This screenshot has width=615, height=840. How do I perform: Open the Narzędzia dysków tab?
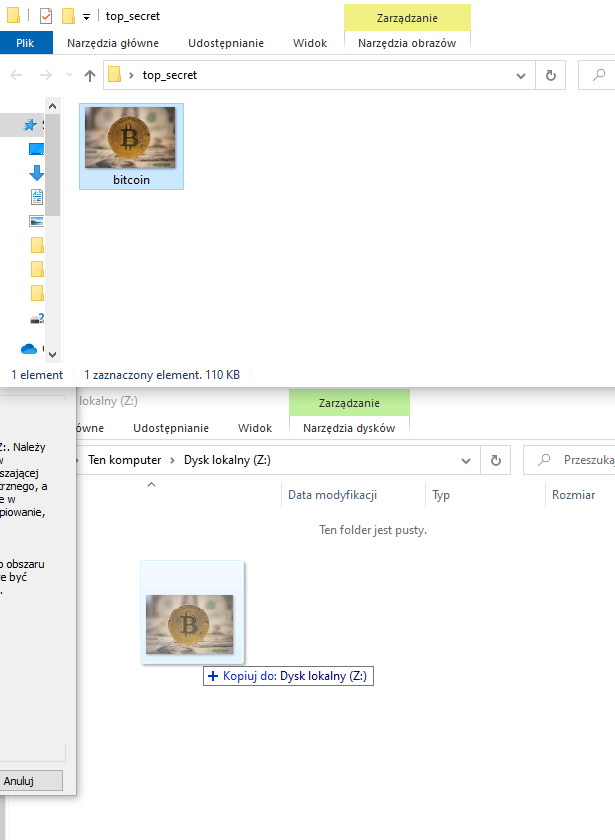click(x=349, y=429)
